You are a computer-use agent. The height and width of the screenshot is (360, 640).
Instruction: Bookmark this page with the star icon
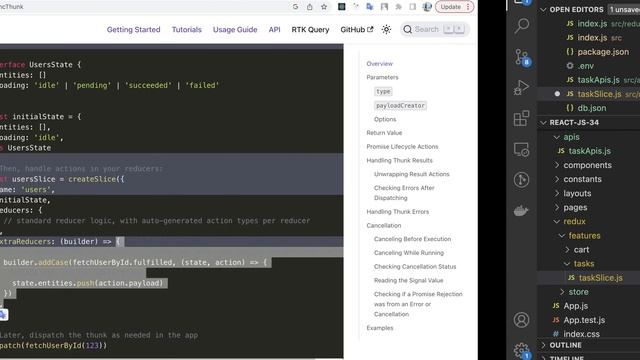pyautogui.click(x=324, y=7)
